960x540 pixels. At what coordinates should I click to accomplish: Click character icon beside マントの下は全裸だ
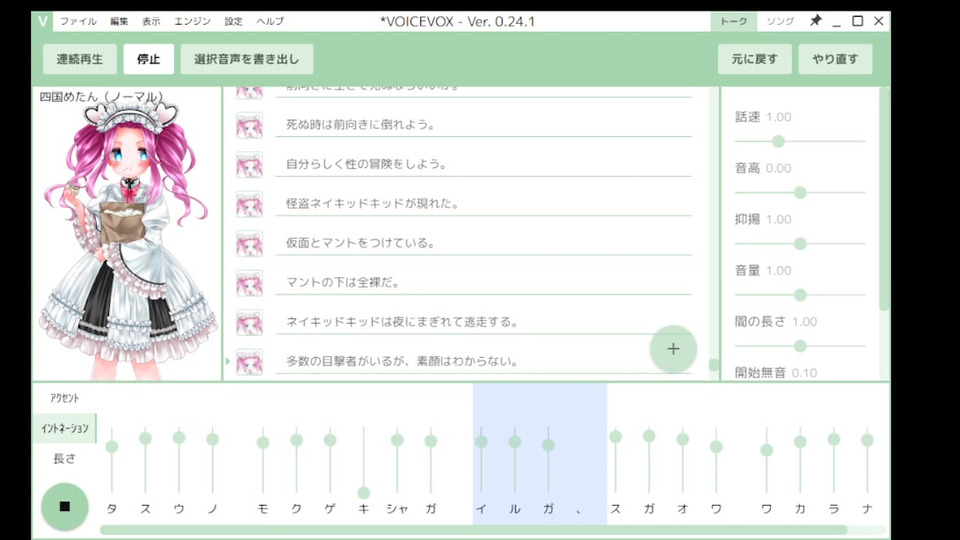249,283
